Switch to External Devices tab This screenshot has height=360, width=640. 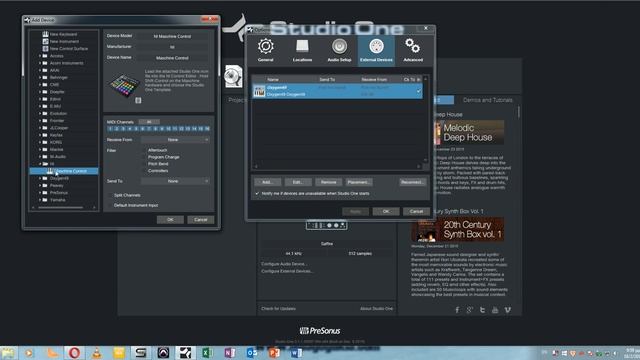coord(376,50)
